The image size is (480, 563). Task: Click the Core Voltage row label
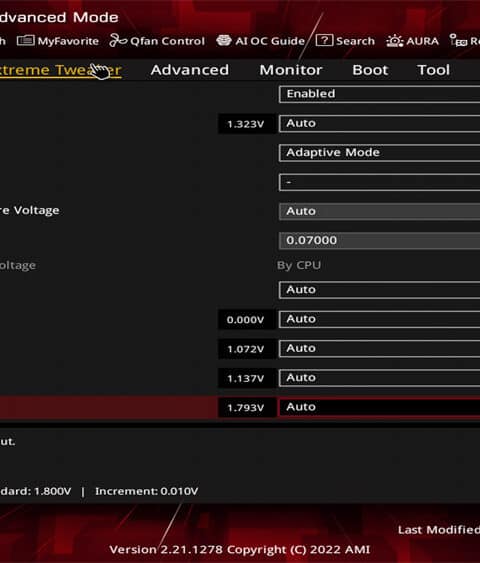30,210
